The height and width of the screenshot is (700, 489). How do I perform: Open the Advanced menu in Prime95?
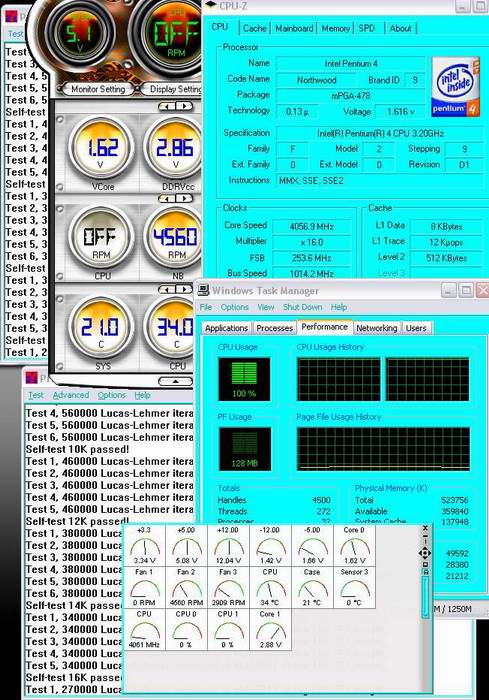pos(71,395)
